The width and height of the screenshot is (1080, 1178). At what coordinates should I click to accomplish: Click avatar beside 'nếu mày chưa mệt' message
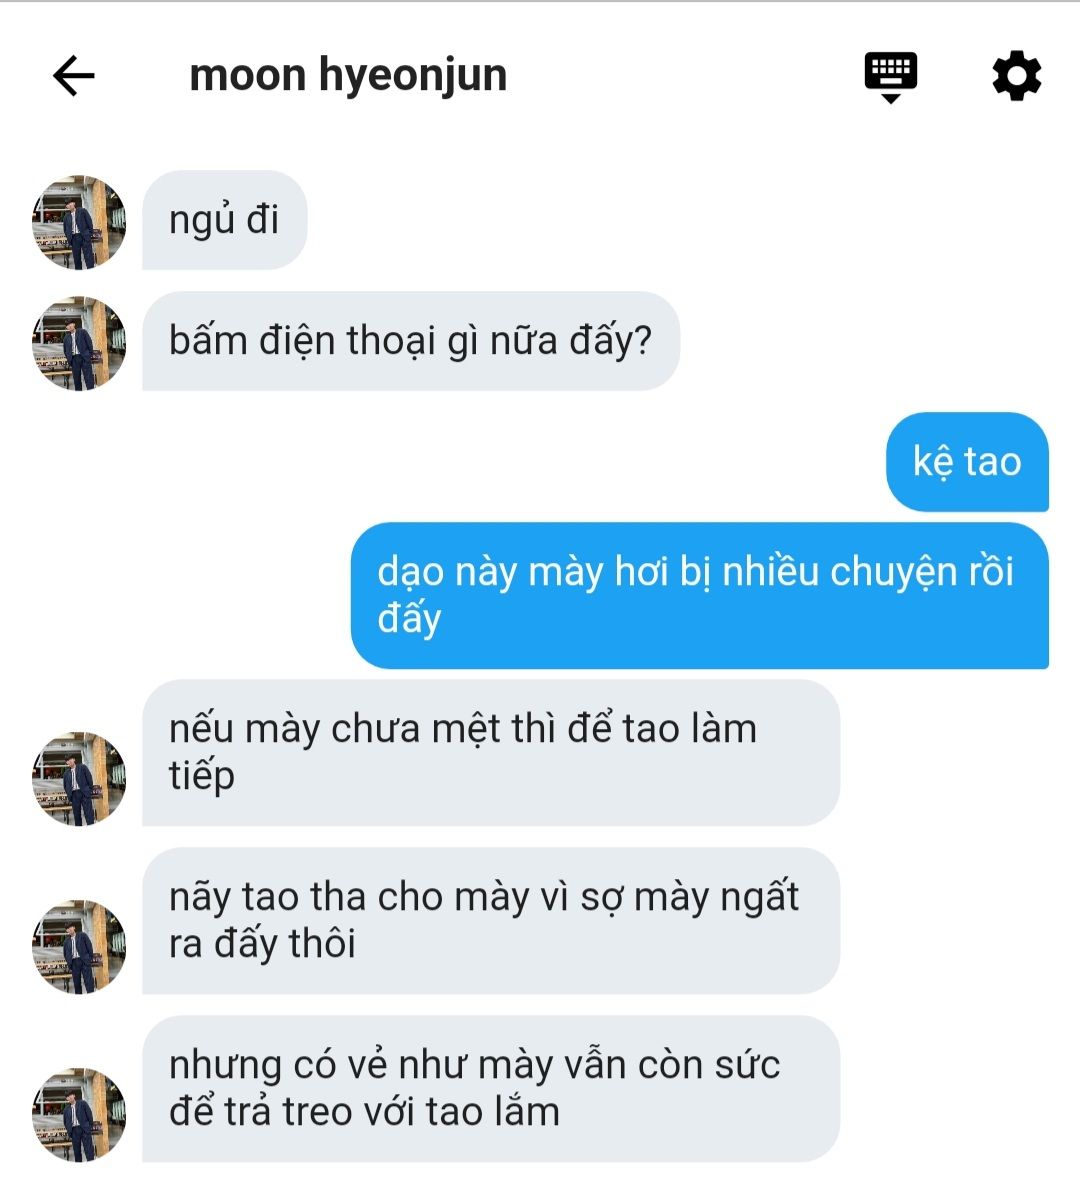(x=79, y=779)
